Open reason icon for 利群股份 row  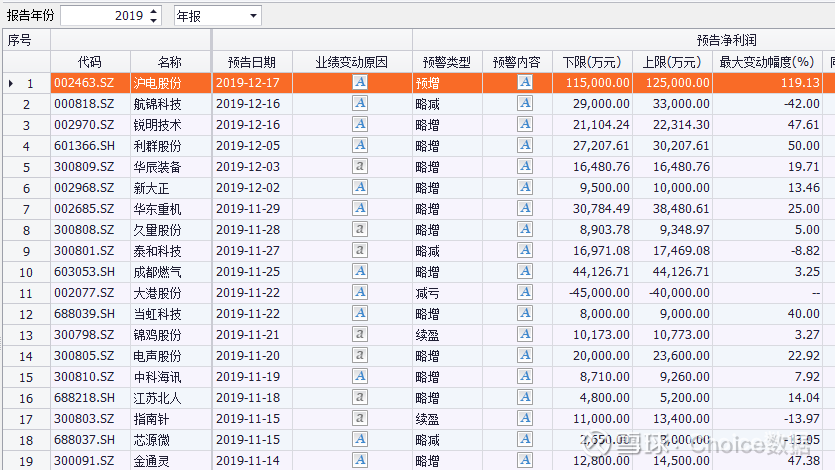tap(360, 145)
